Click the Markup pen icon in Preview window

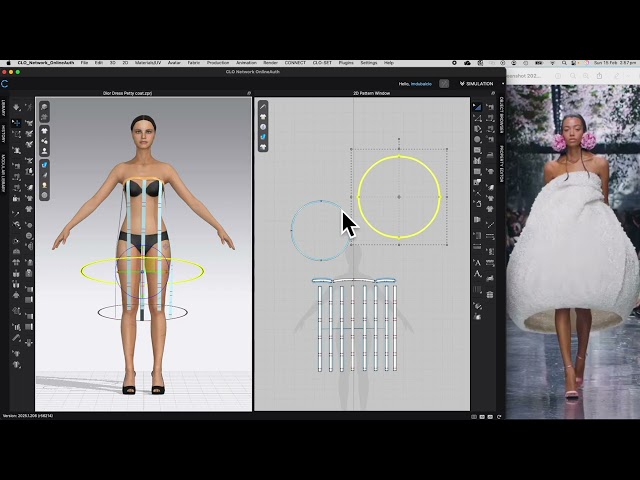point(616,76)
